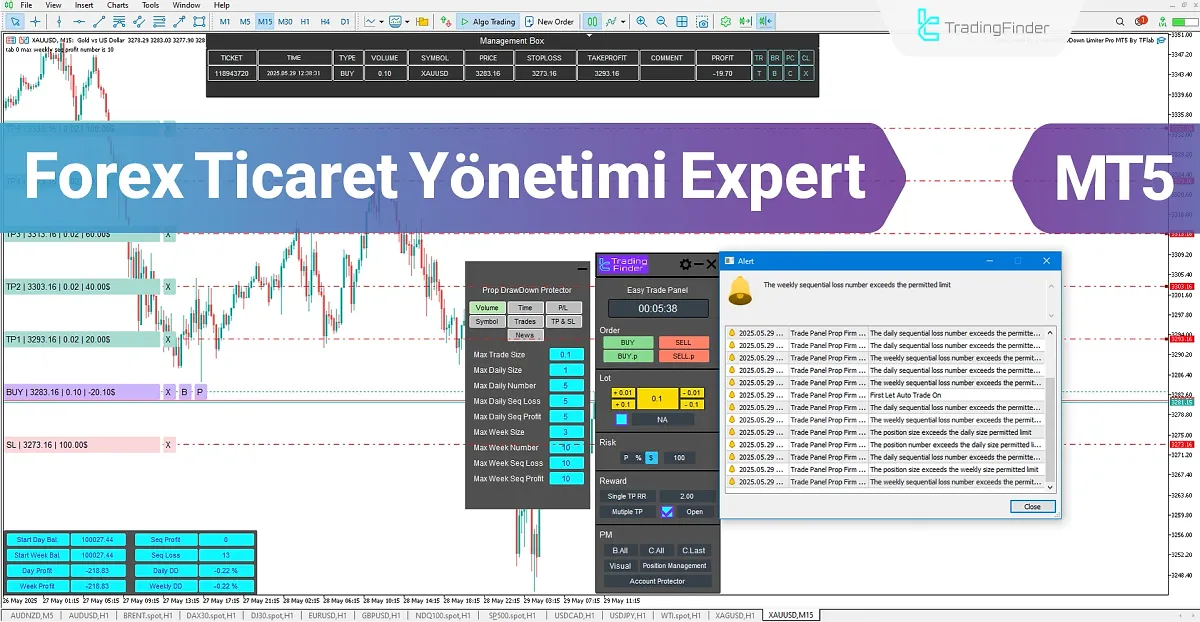The width and height of the screenshot is (1200, 622).
Task: Open the Charts menu
Action: tap(118, 5)
